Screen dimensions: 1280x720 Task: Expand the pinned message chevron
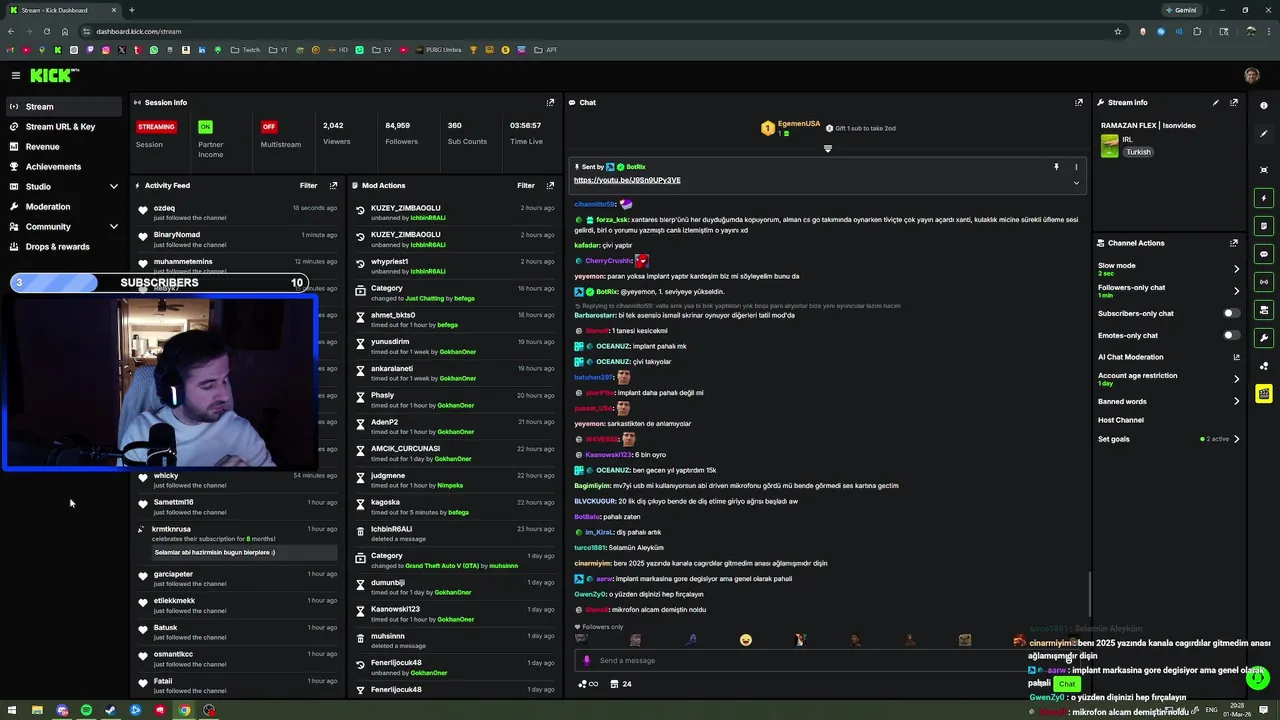pyautogui.click(x=1076, y=183)
